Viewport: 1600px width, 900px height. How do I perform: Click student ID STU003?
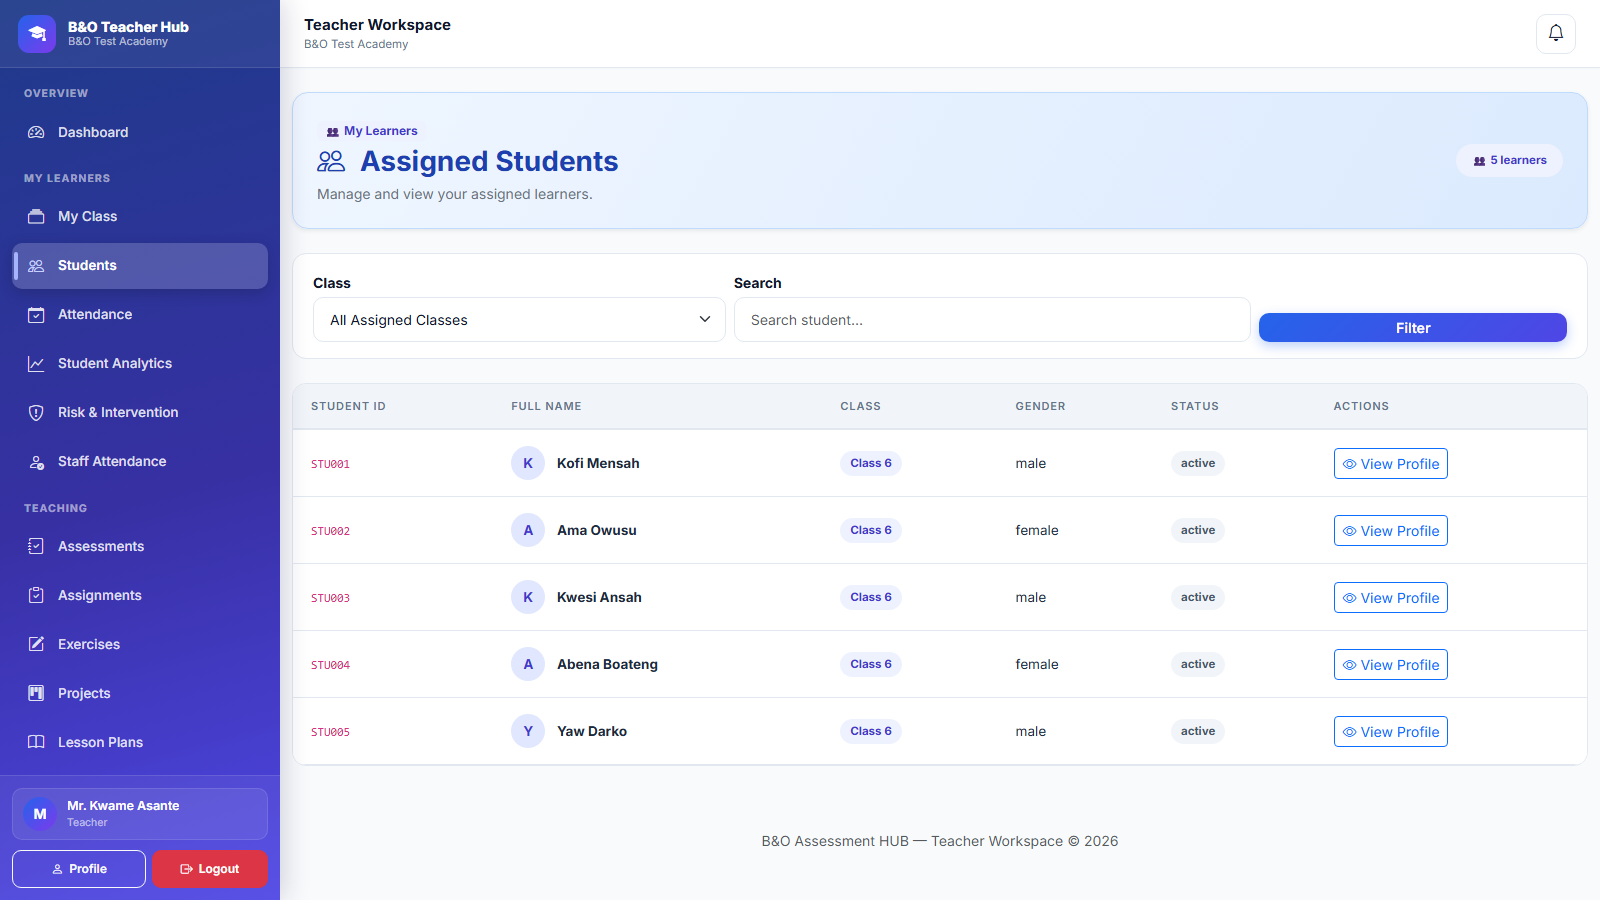330,598
